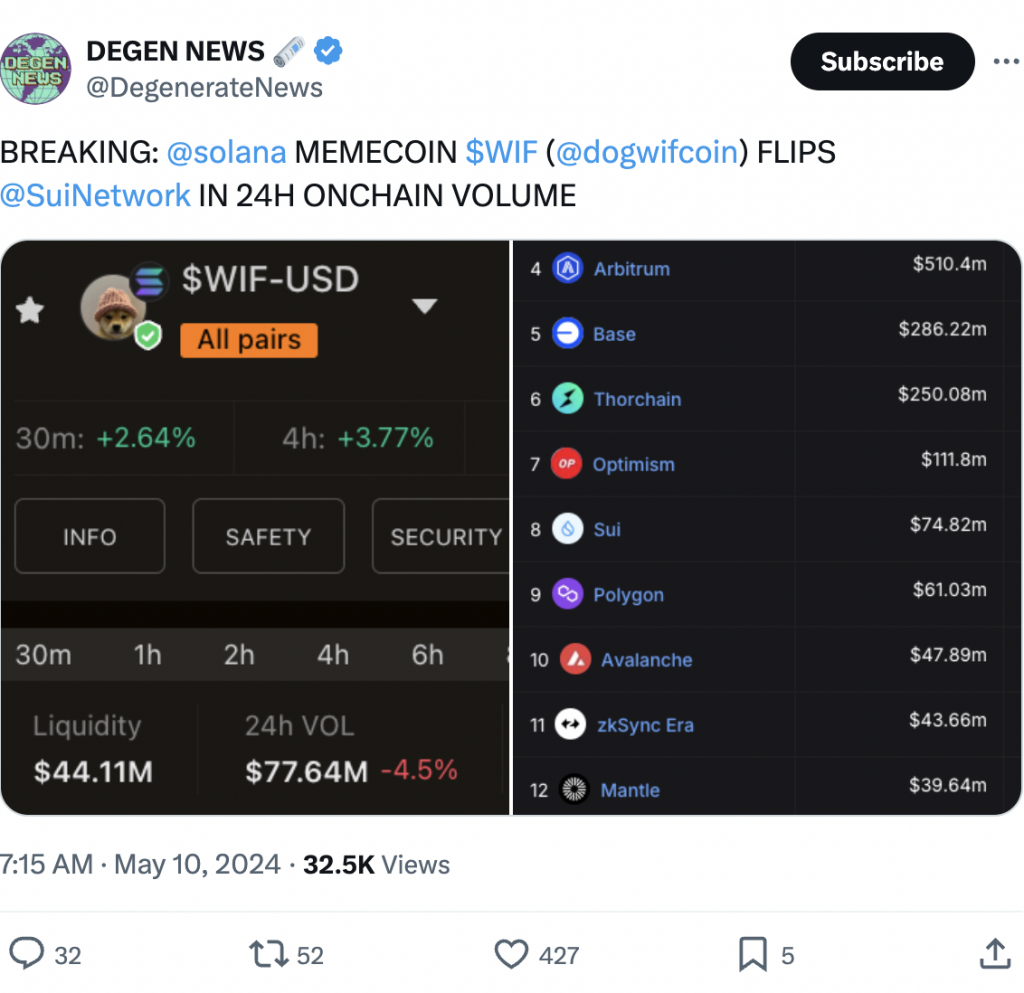This screenshot has width=1024, height=993.
Task: Open the @SuiNetwork mention link
Action: pos(95,195)
